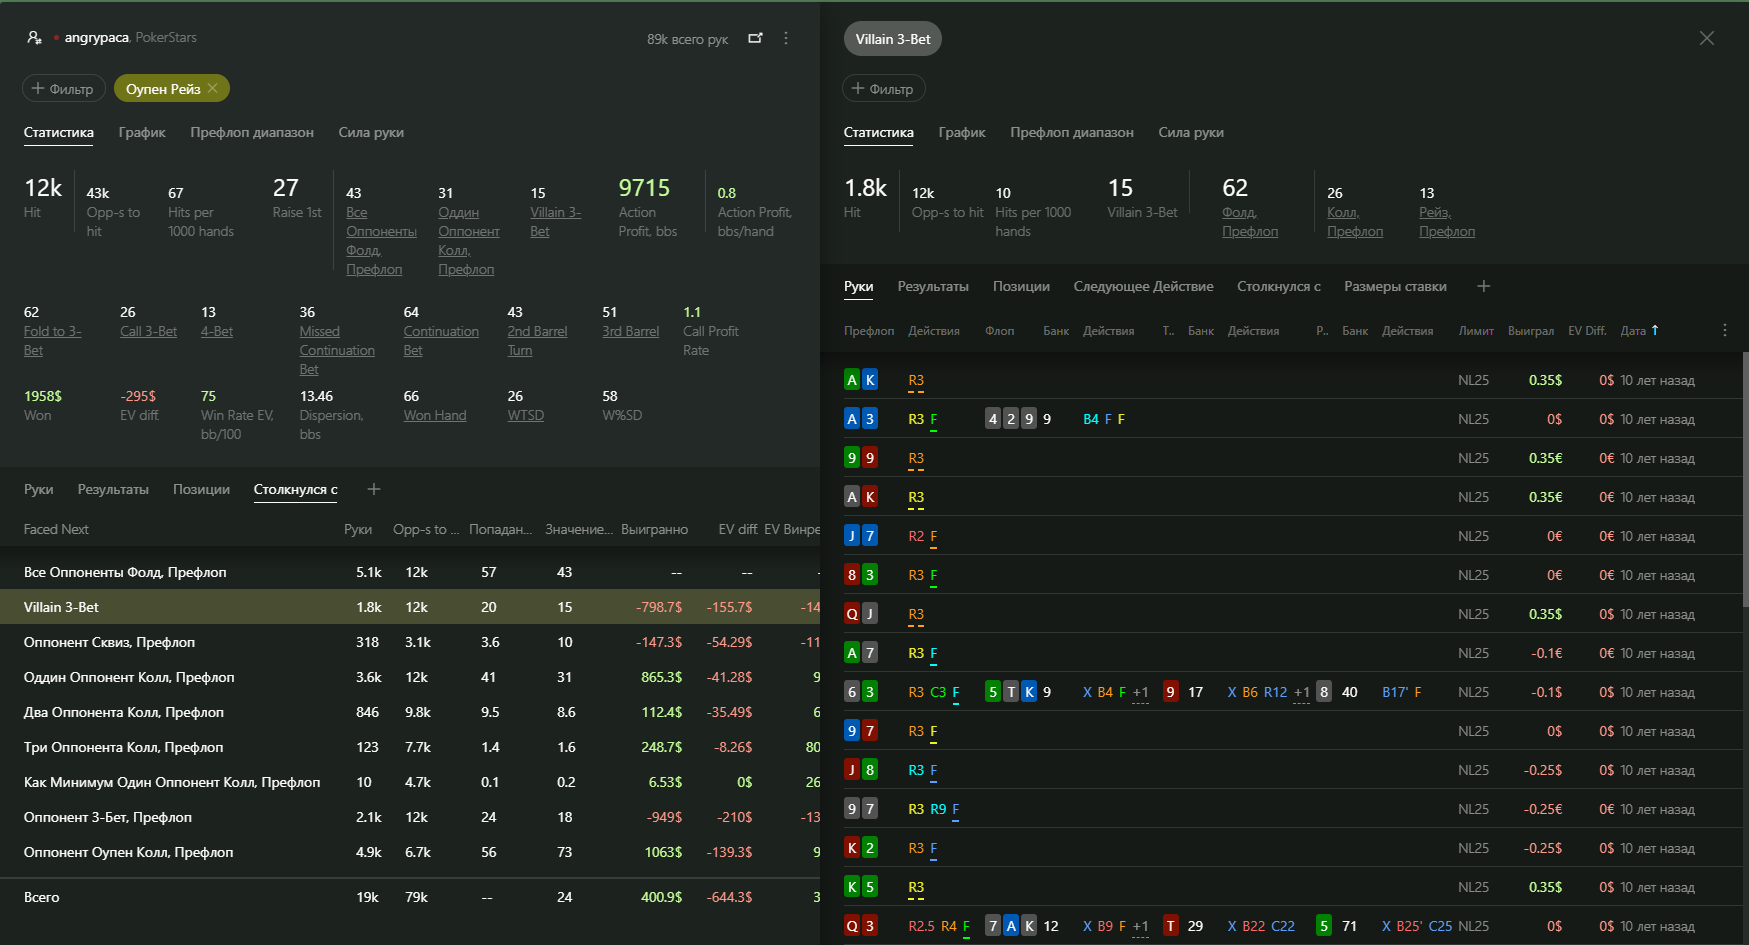
Task: Select Все Оппоненты Фолд, Префлоп row
Action: pos(410,572)
